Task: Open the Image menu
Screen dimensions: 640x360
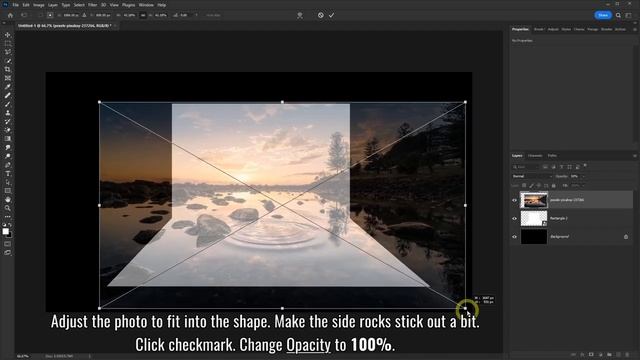Action: pyautogui.click(x=38, y=5)
